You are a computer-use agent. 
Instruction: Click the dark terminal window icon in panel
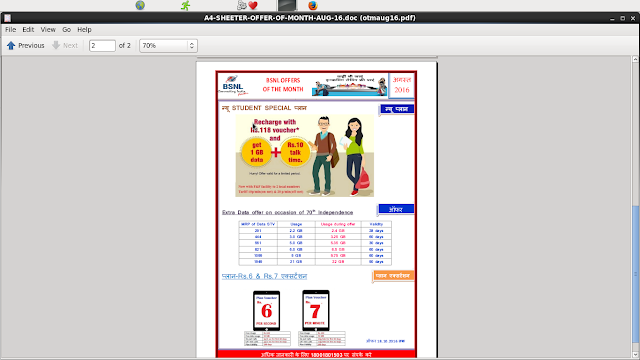[x=287, y=5]
